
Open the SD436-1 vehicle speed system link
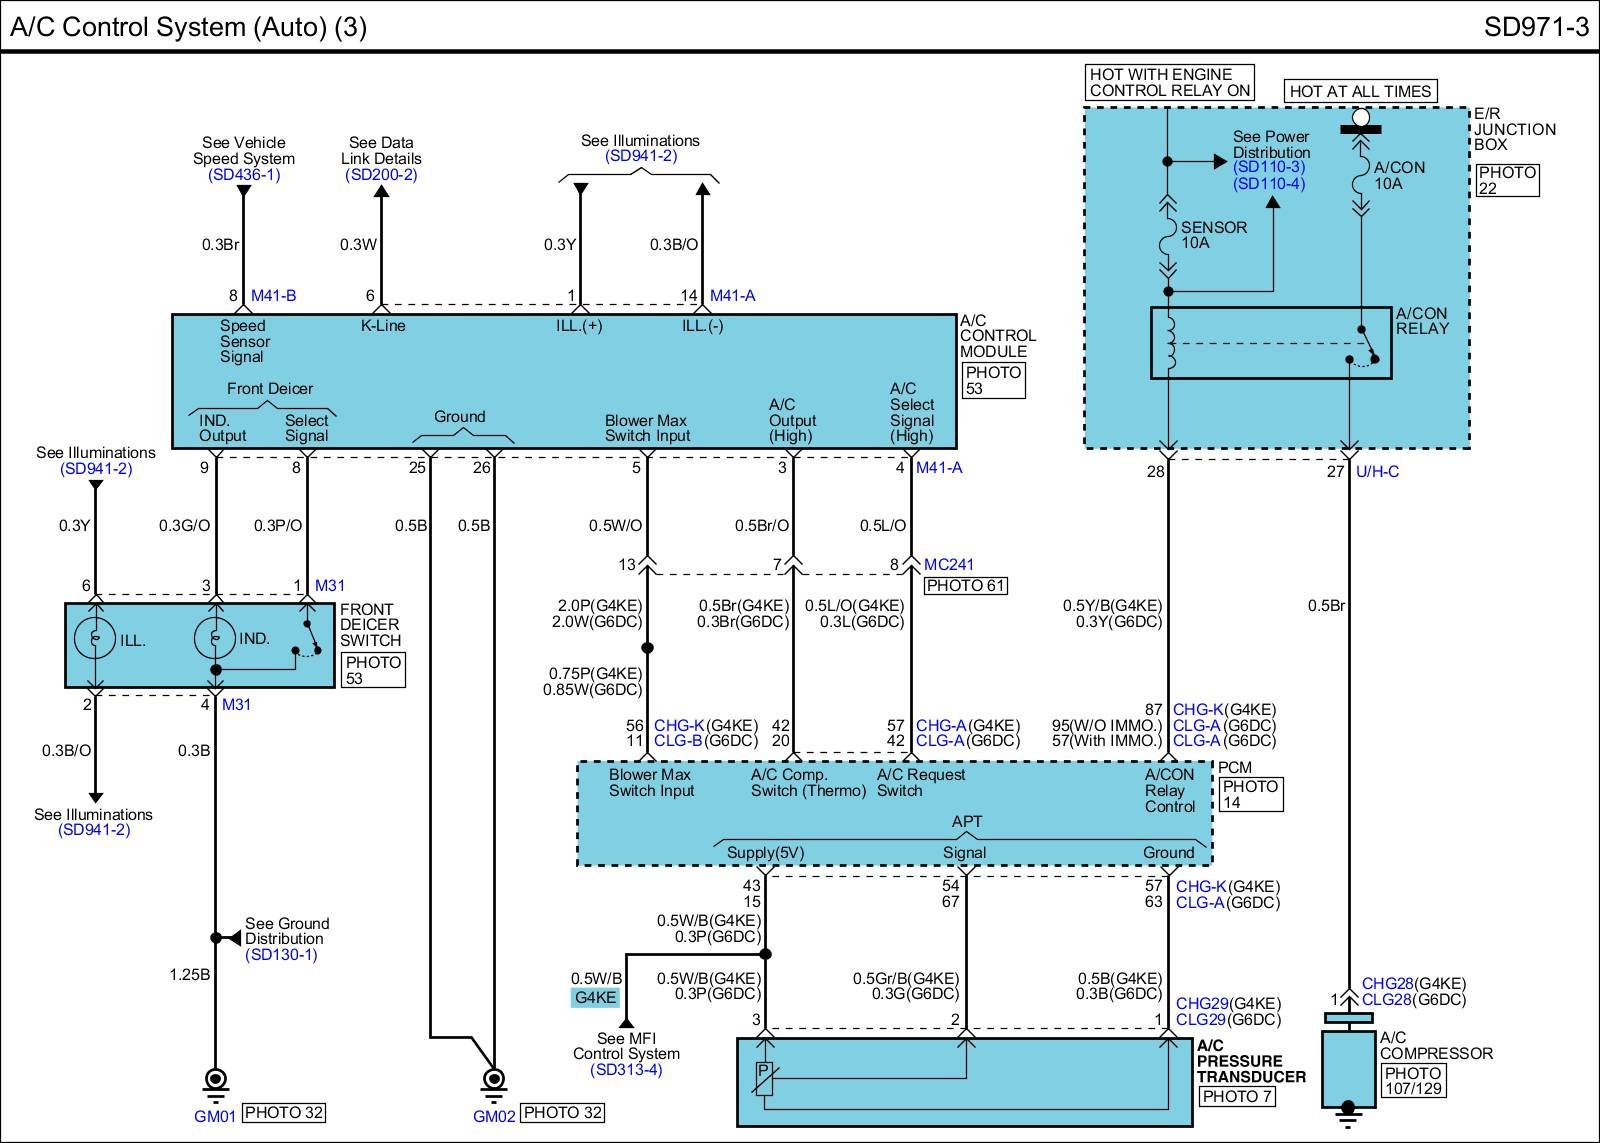[x=244, y=175]
